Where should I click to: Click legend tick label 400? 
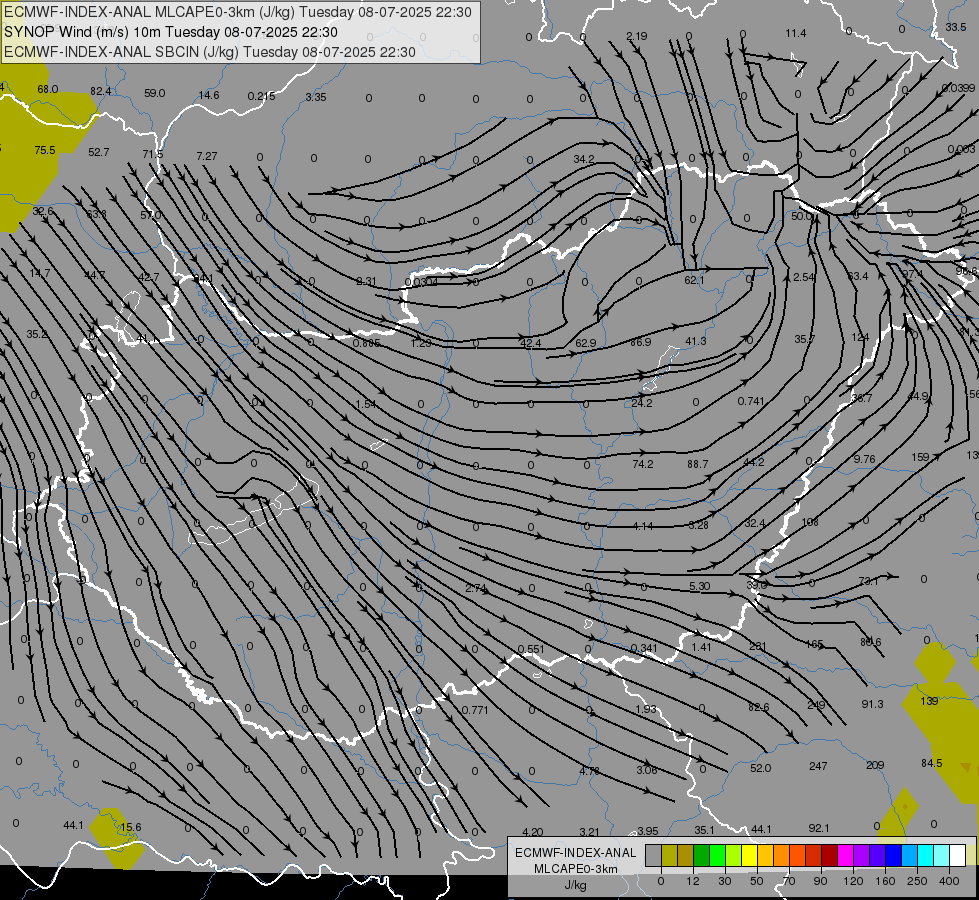click(x=949, y=881)
